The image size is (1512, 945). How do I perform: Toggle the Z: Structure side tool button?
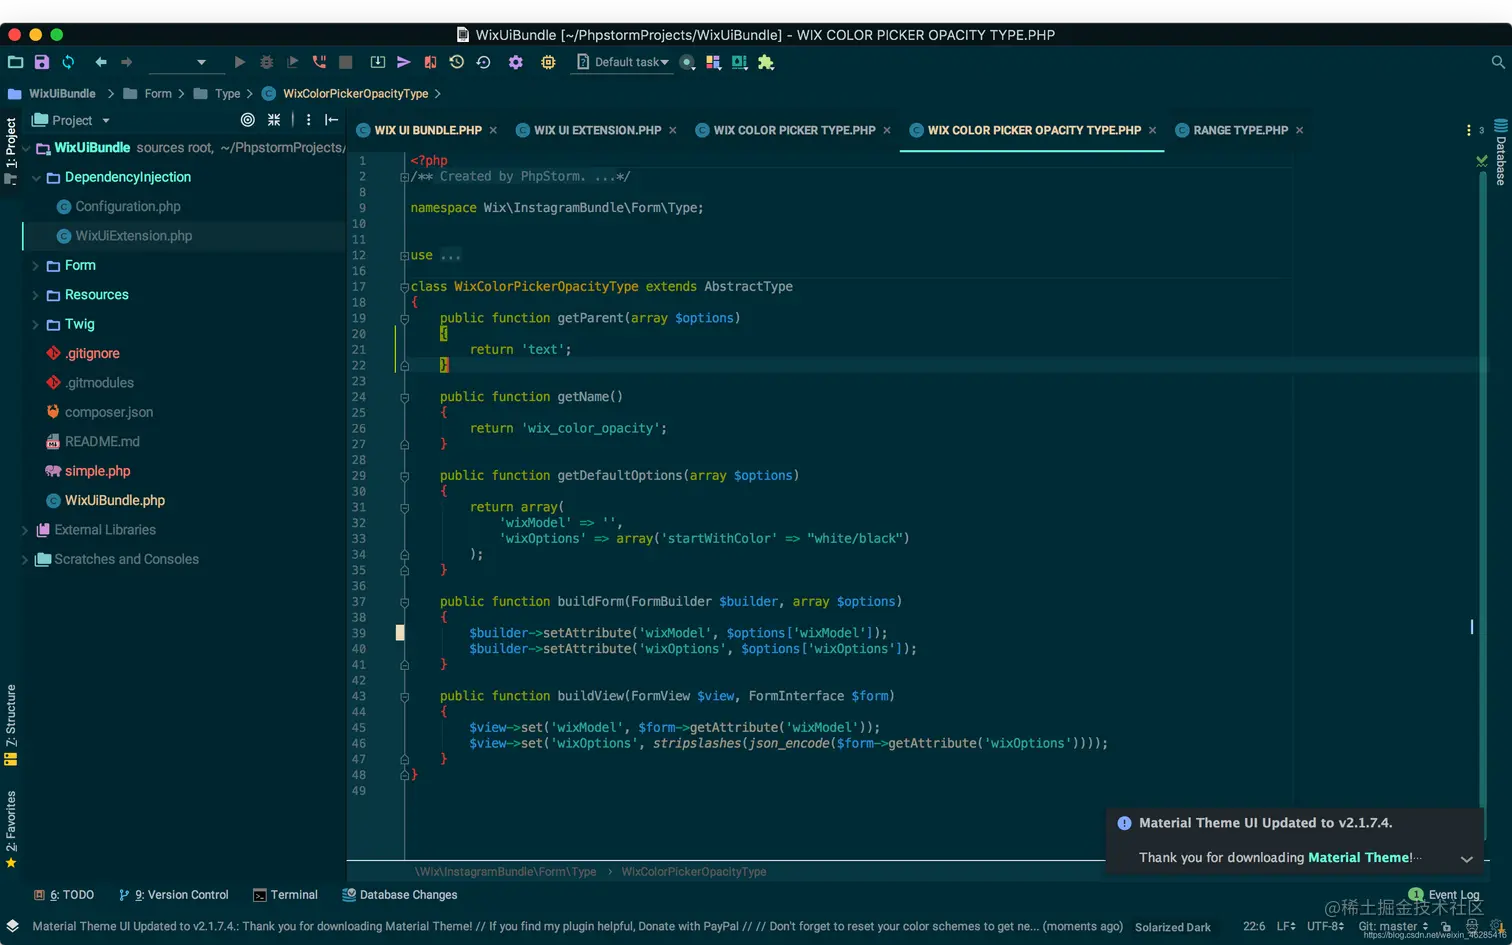pyautogui.click(x=11, y=724)
